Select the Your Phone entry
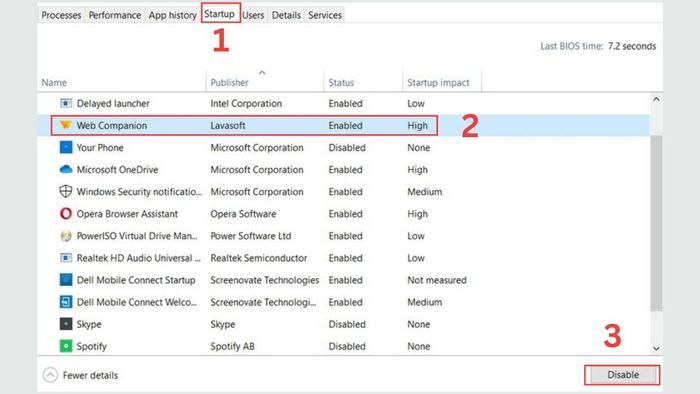Image resolution: width=700 pixels, height=394 pixels. 100,148
